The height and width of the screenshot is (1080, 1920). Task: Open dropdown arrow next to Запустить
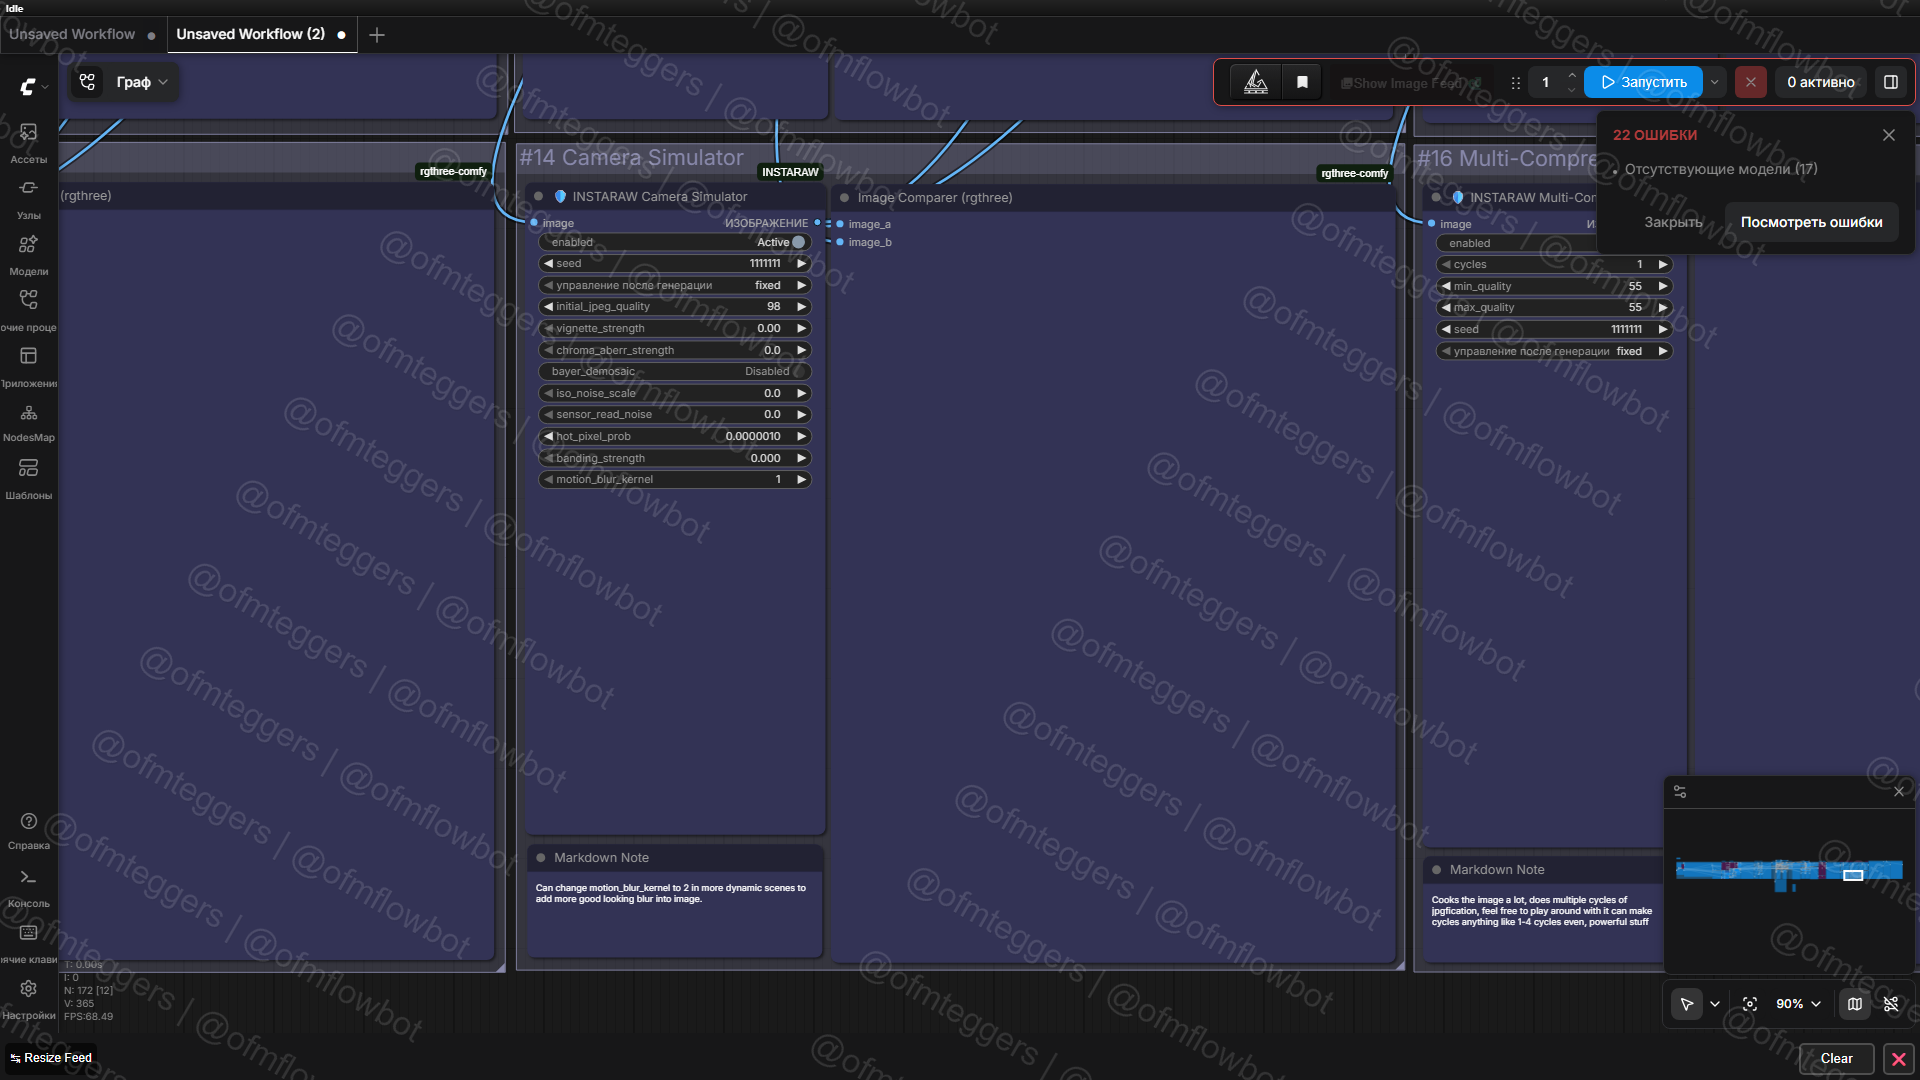tap(1715, 83)
